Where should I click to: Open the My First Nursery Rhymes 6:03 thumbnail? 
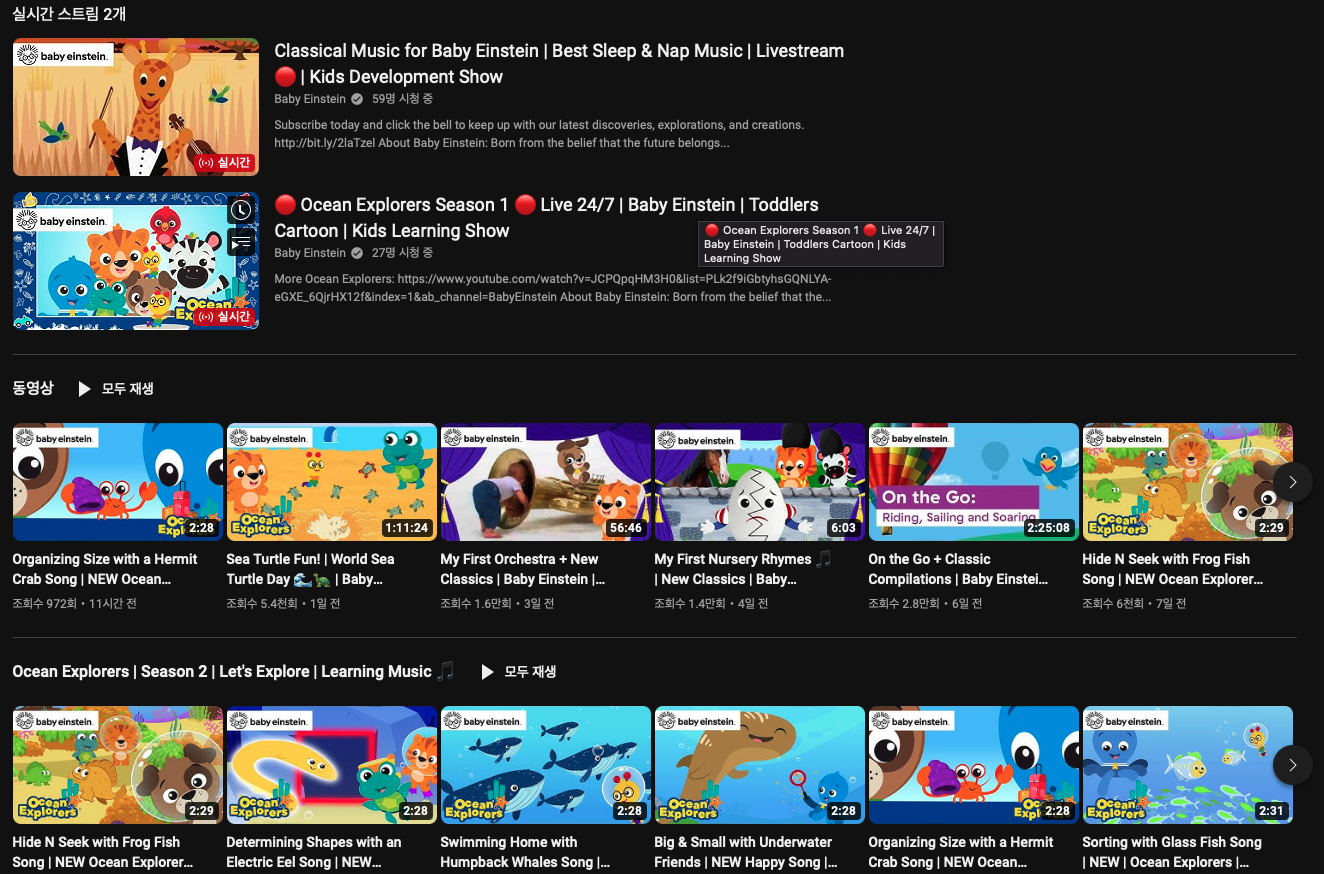click(x=760, y=482)
